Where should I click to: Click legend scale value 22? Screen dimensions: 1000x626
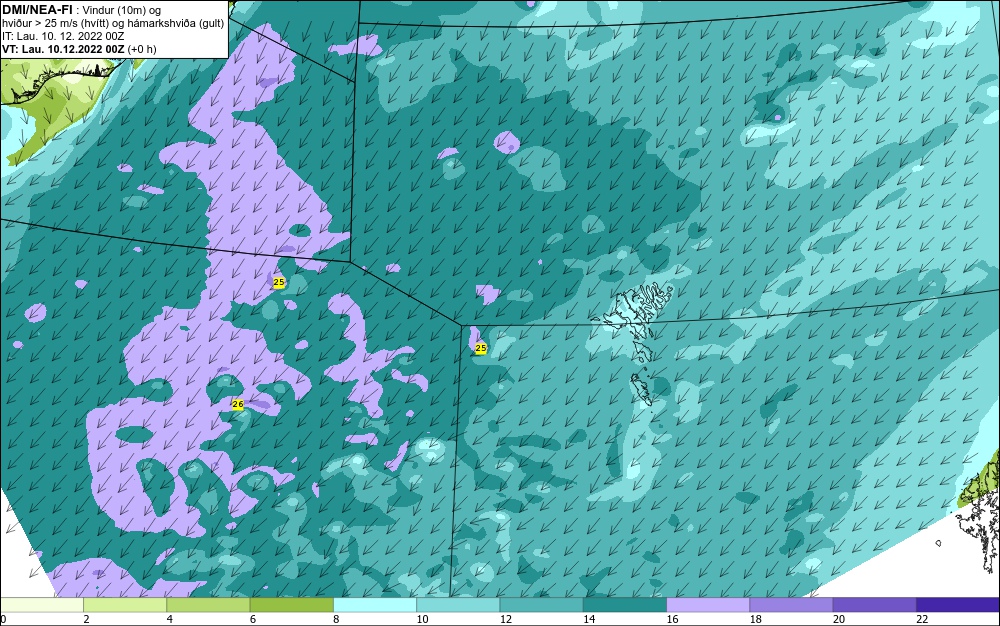tap(922, 619)
